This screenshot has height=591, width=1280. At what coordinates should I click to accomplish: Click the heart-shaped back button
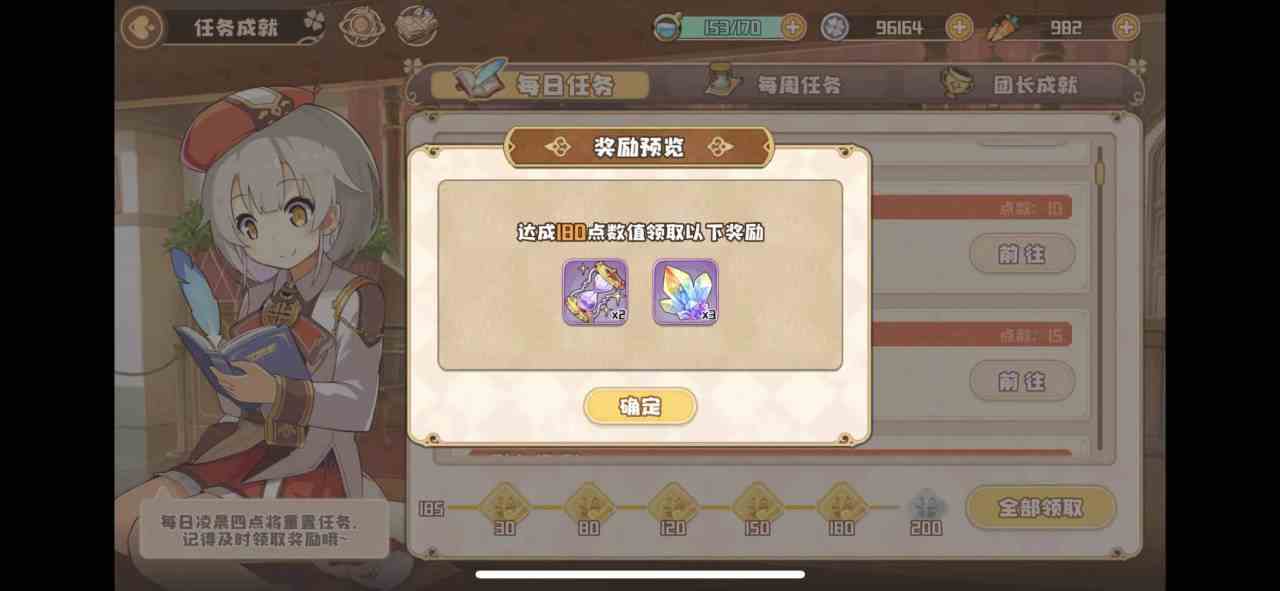point(142,27)
